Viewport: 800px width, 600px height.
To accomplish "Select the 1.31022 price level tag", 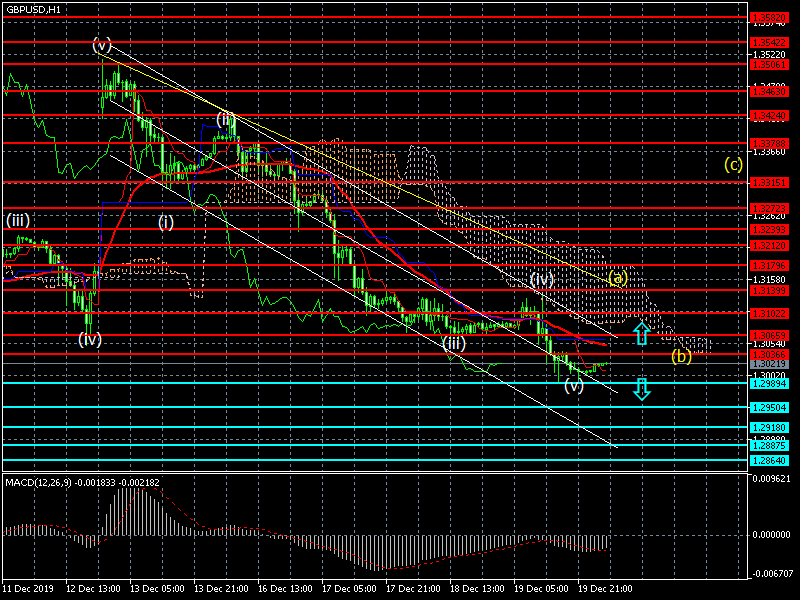I will (769, 313).
